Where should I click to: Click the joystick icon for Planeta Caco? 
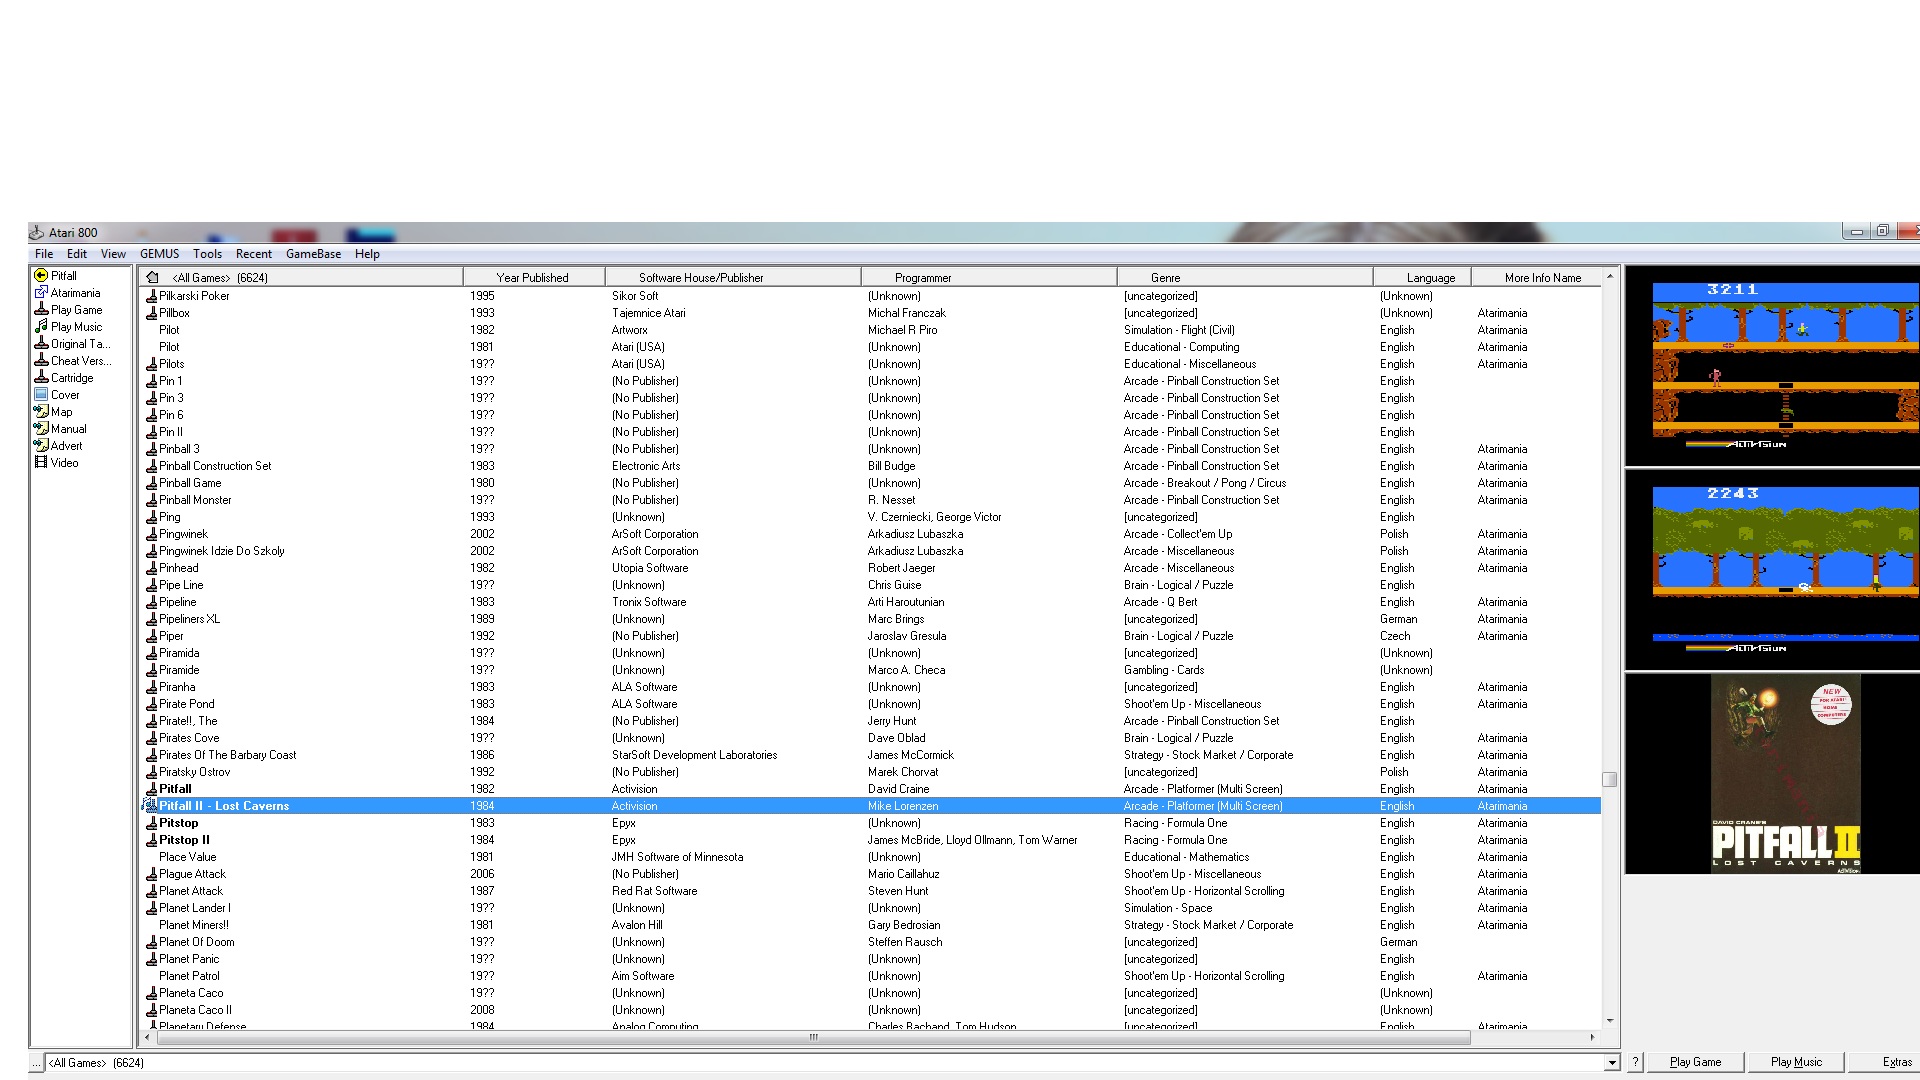tap(152, 993)
